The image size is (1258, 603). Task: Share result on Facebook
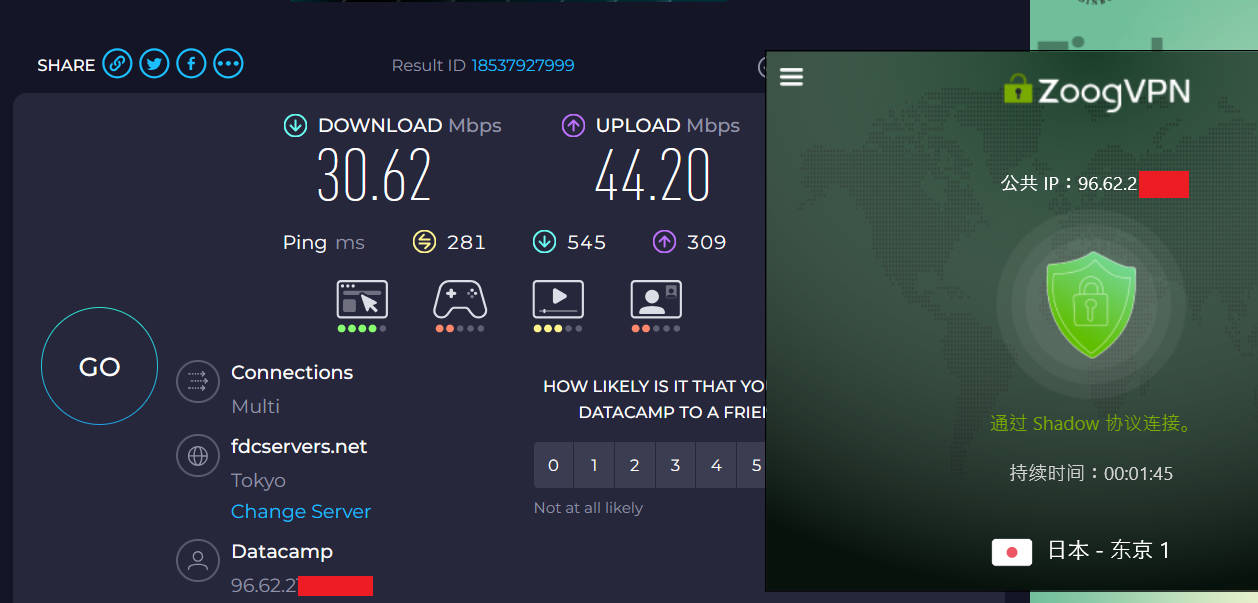191,64
